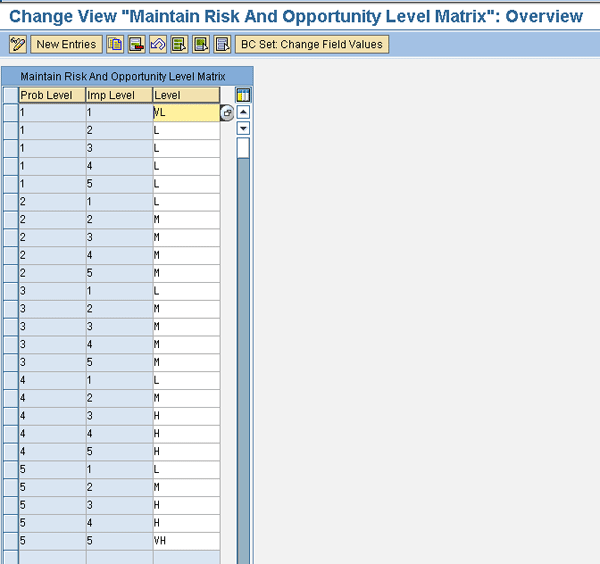Click BC Set: Change Field Values button

coord(312,44)
